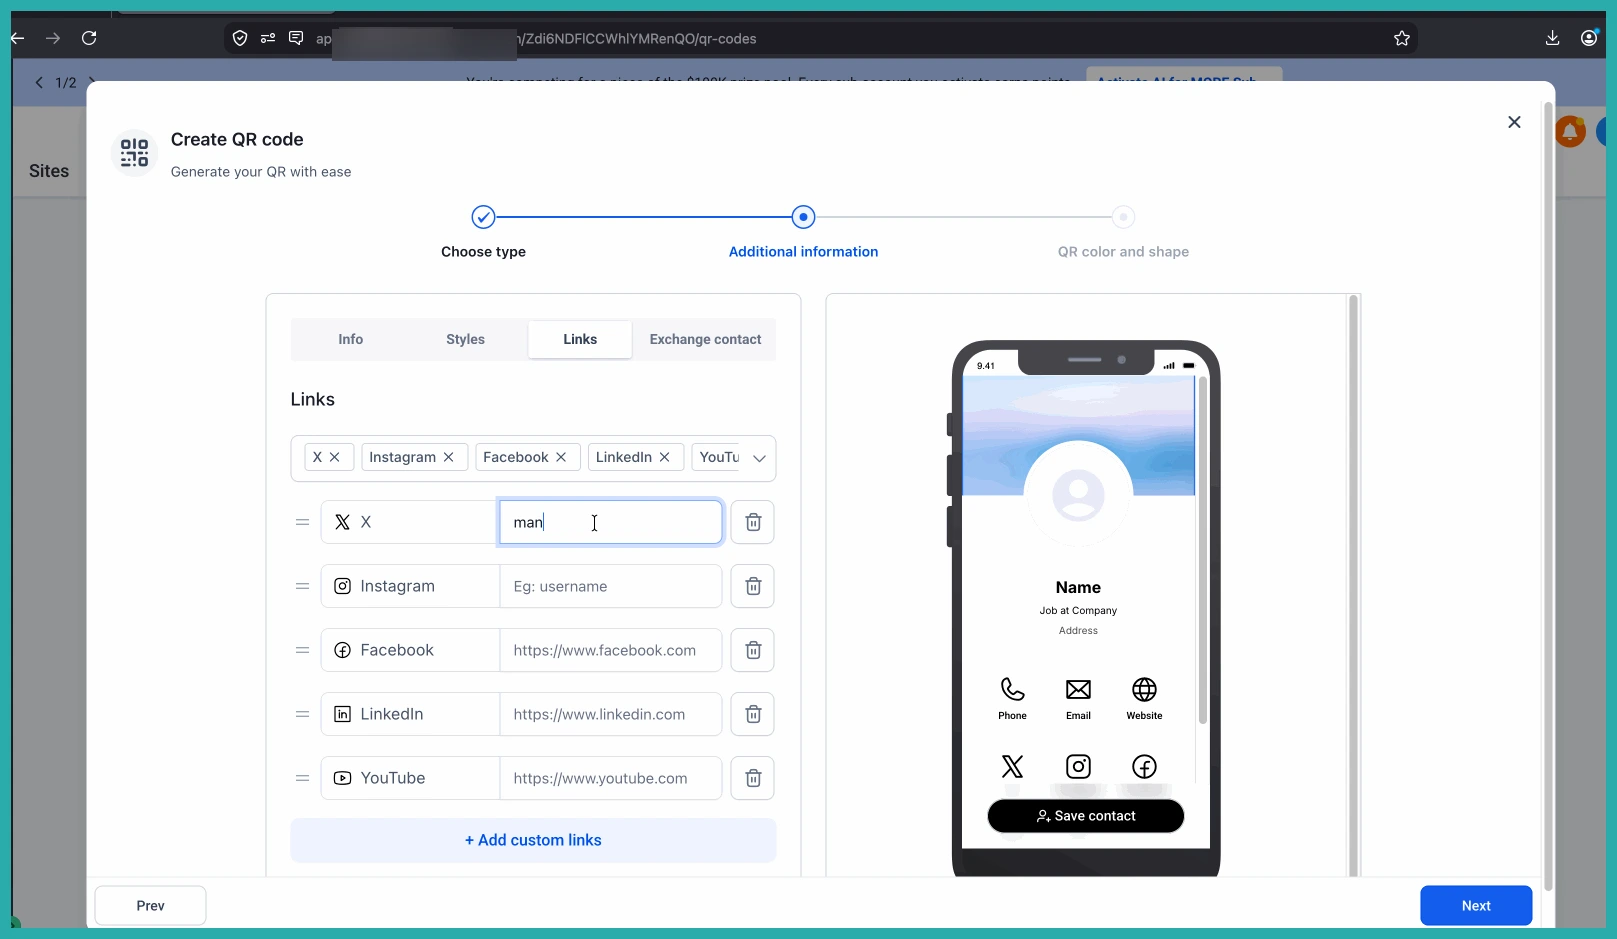Viewport: 1617px width, 939px height.
Task: Click the Instagram username input field
Action: [x=611, y=586]
